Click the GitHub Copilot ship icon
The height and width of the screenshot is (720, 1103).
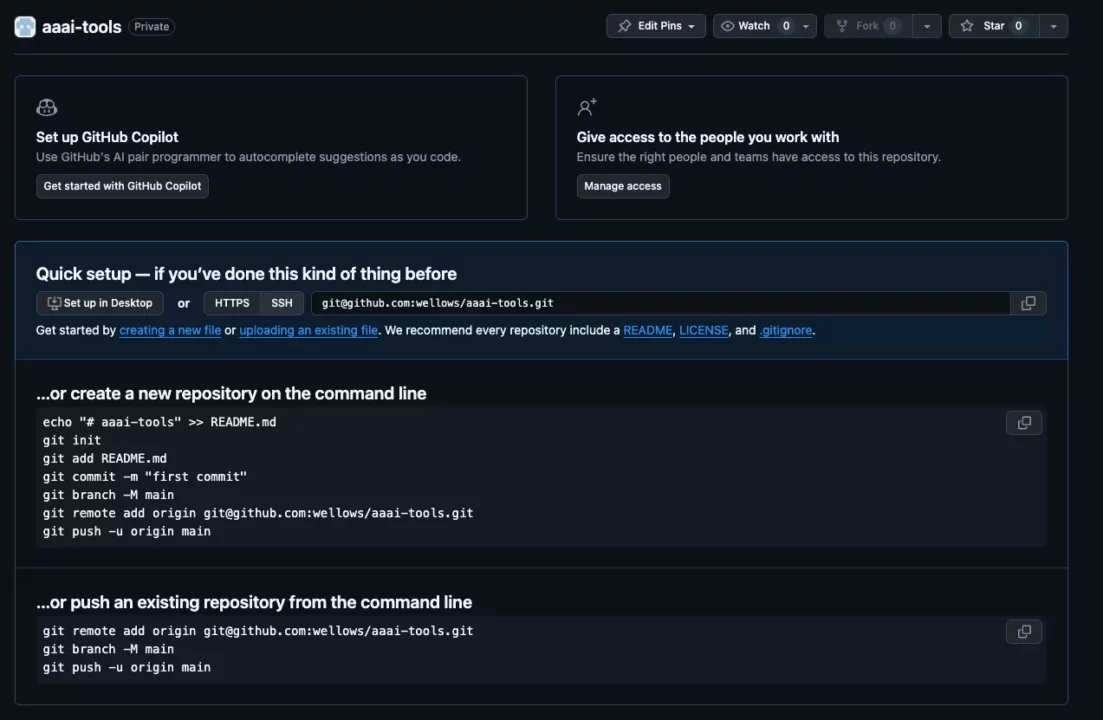click(x=46, y=106)
